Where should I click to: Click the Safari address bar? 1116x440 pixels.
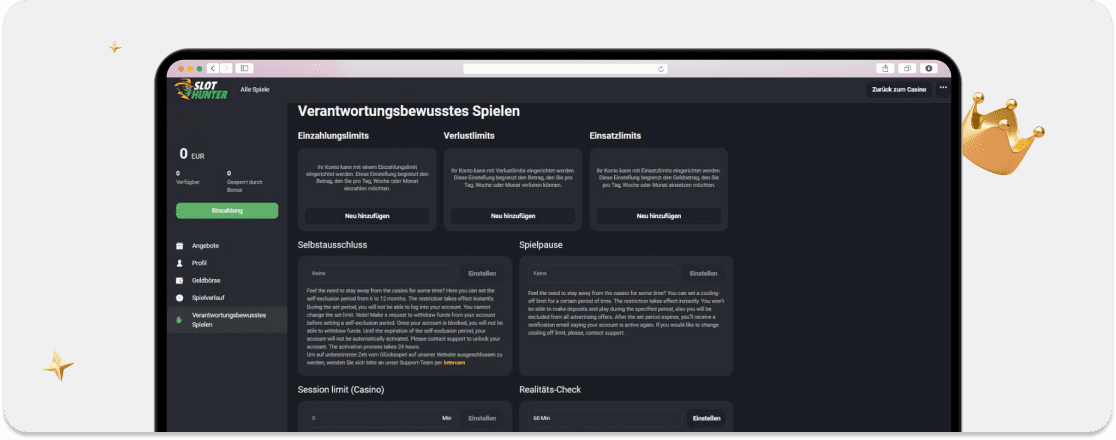[x=565, y=68]
